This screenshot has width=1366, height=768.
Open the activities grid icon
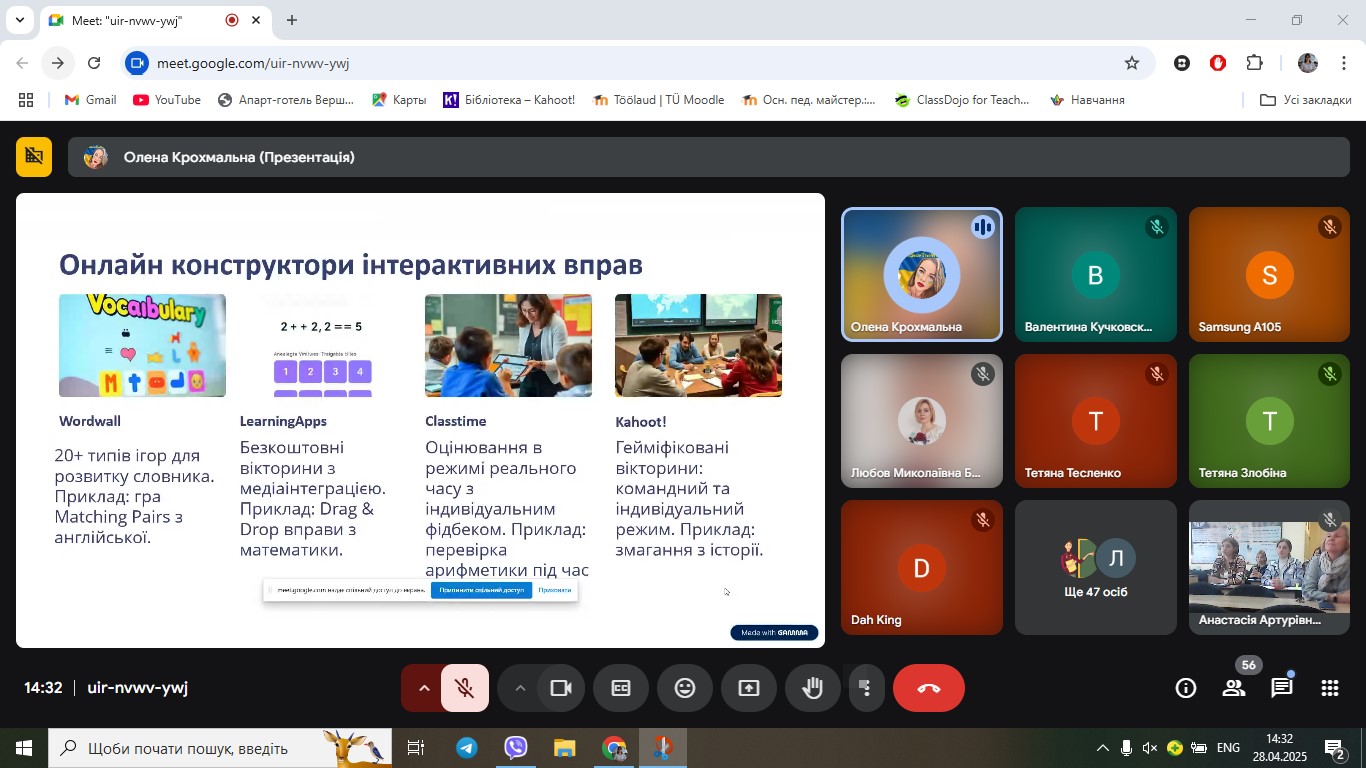[1330, 688]
